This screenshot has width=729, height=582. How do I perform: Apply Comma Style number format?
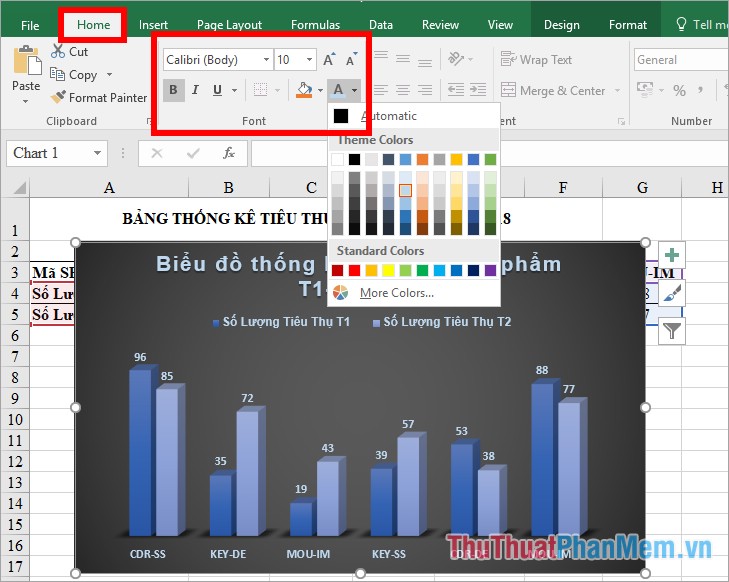700,90
